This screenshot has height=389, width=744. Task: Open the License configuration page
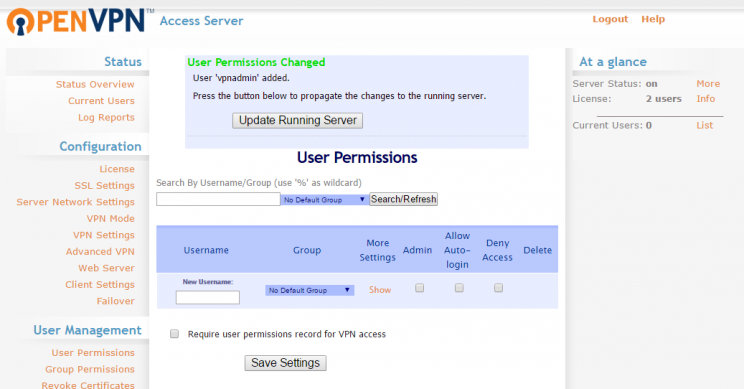click(117, 169)
